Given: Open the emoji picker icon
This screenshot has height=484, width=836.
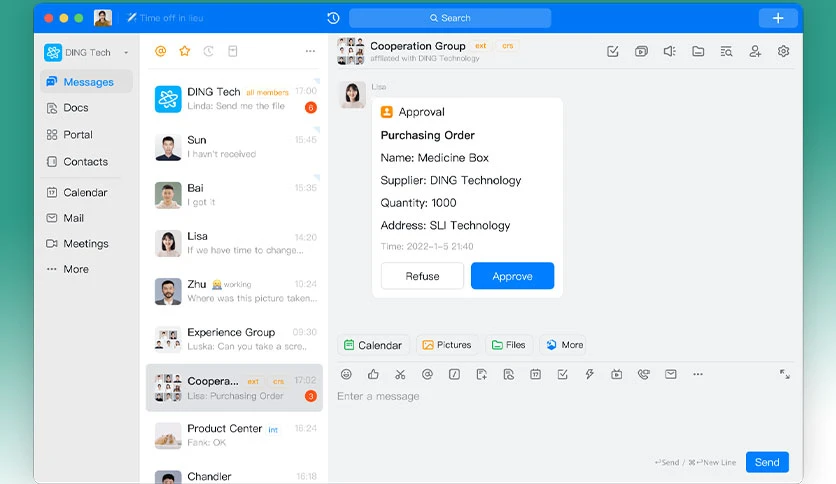Looking at the screenshot, I should click(347, 374).
